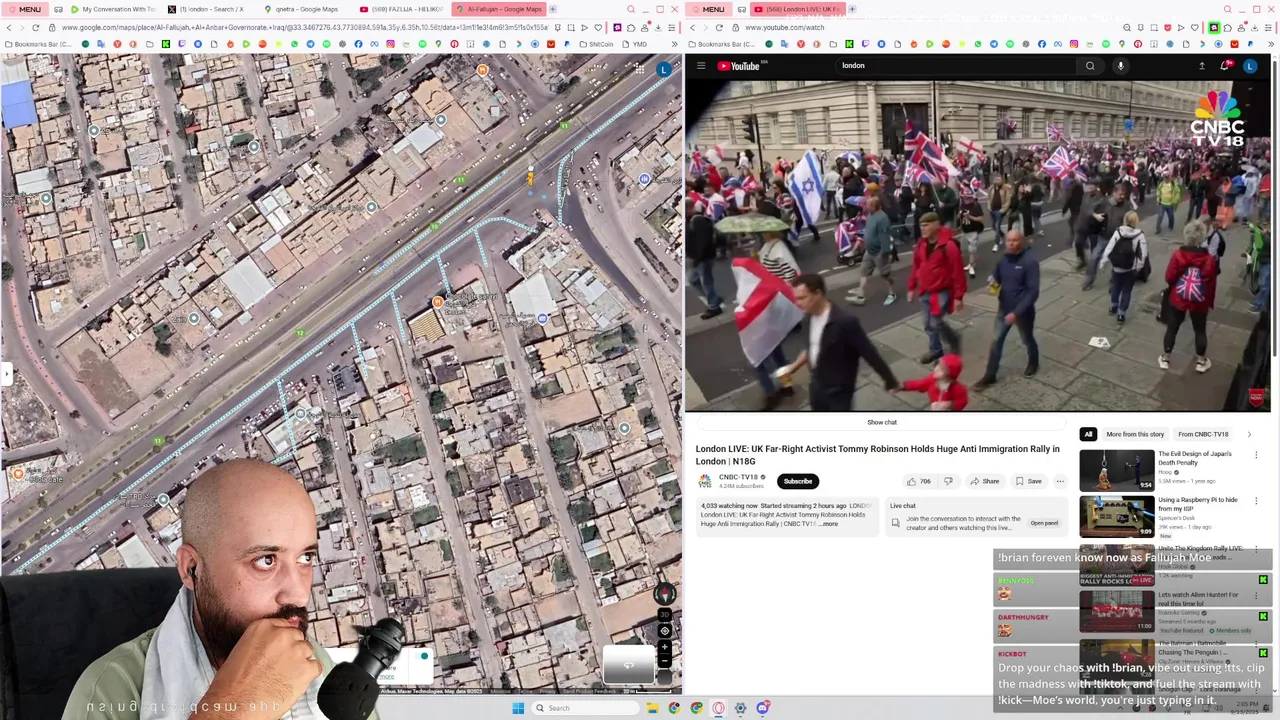1280x720 pixels.
Task: Click the YouTube logo home link
Action: [738, 66]
